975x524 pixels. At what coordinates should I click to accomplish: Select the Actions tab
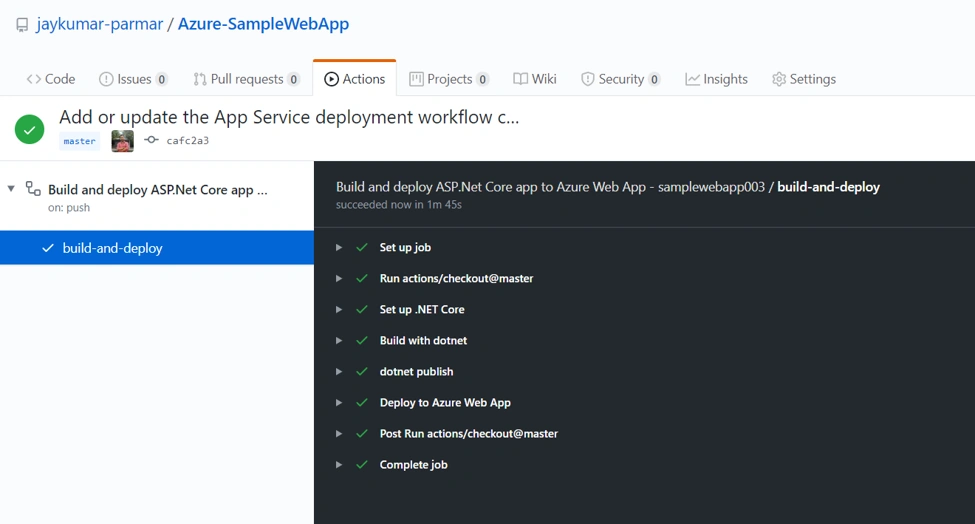point(354,79)
